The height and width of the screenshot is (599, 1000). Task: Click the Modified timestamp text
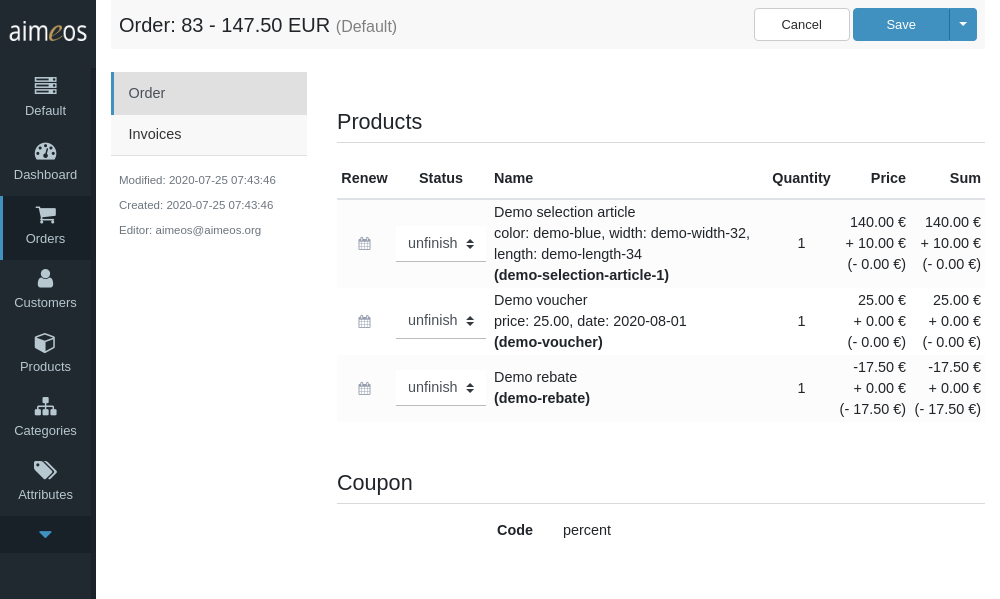197,180
